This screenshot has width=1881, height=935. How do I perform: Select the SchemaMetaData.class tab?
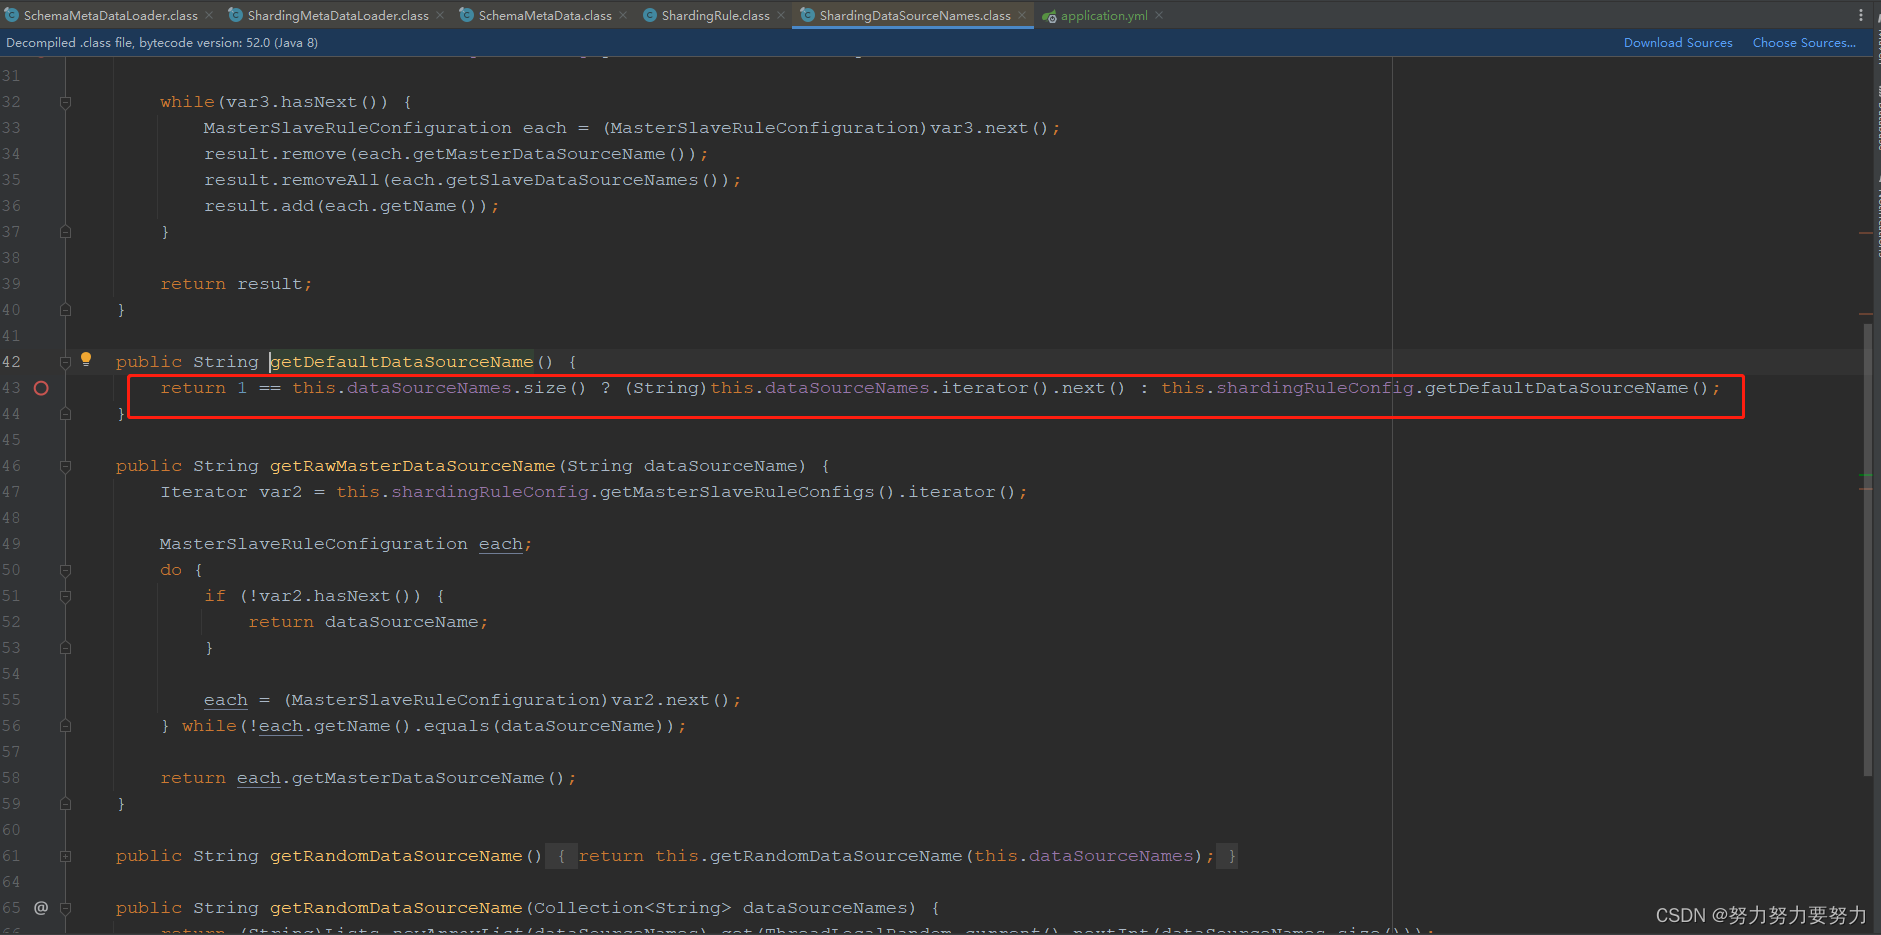pos(544,15)
